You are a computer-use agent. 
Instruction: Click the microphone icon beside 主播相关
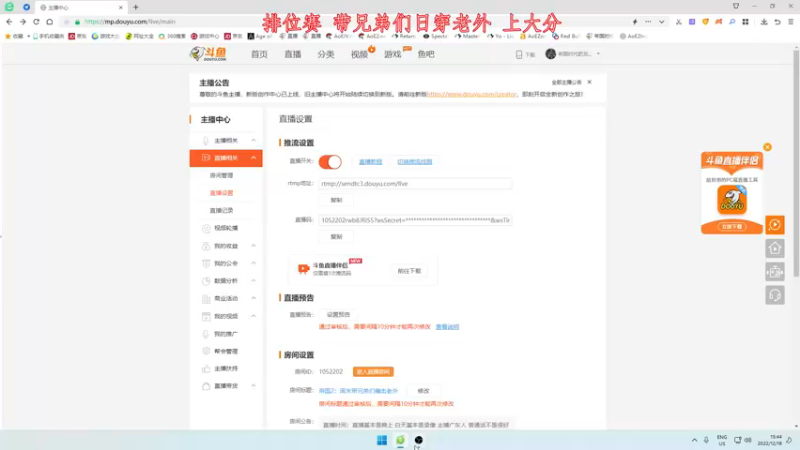click(x=206, y=140)
